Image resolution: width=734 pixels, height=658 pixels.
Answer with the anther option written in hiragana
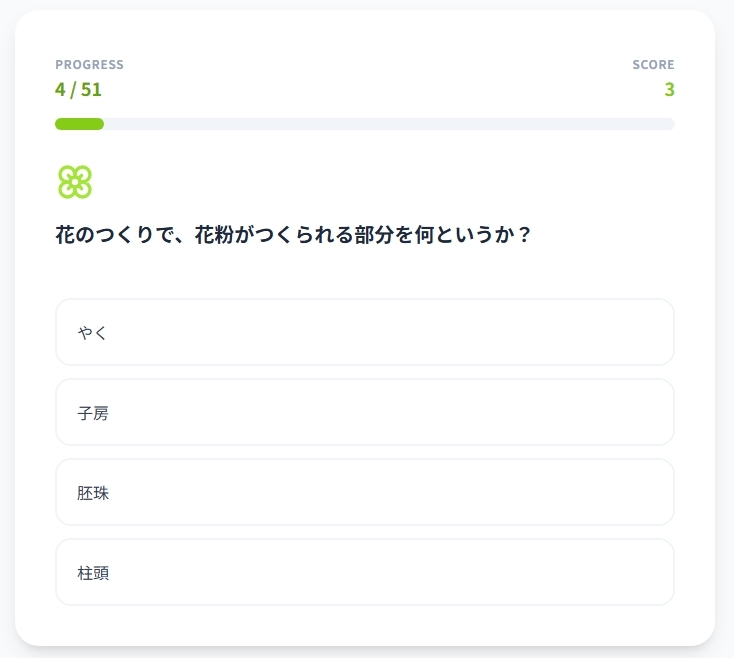[x=365, y=332]
